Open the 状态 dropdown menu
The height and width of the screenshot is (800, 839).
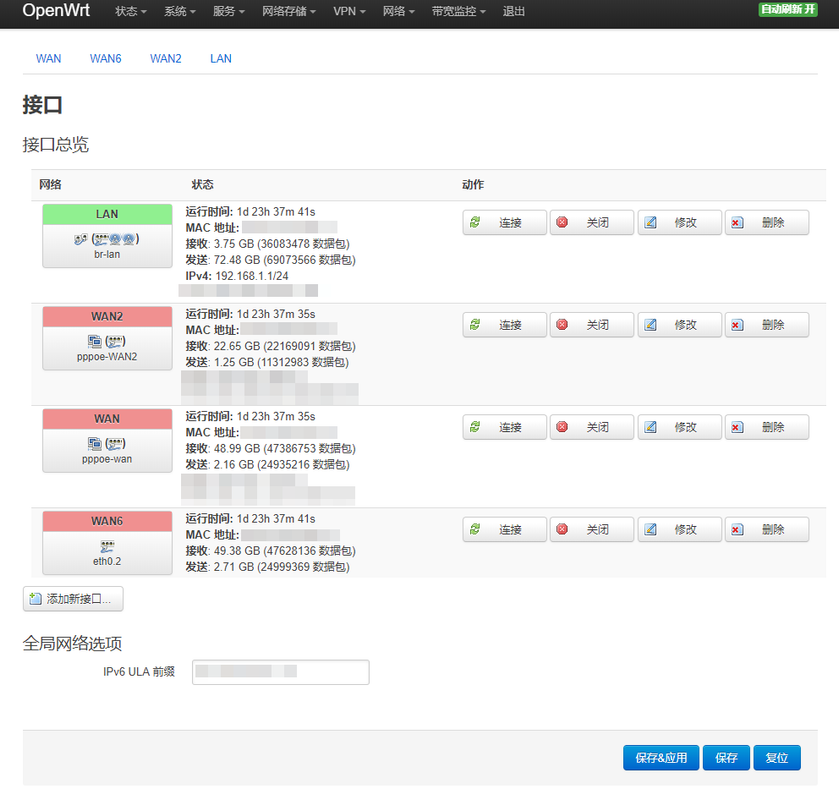(x=131, y=11)
